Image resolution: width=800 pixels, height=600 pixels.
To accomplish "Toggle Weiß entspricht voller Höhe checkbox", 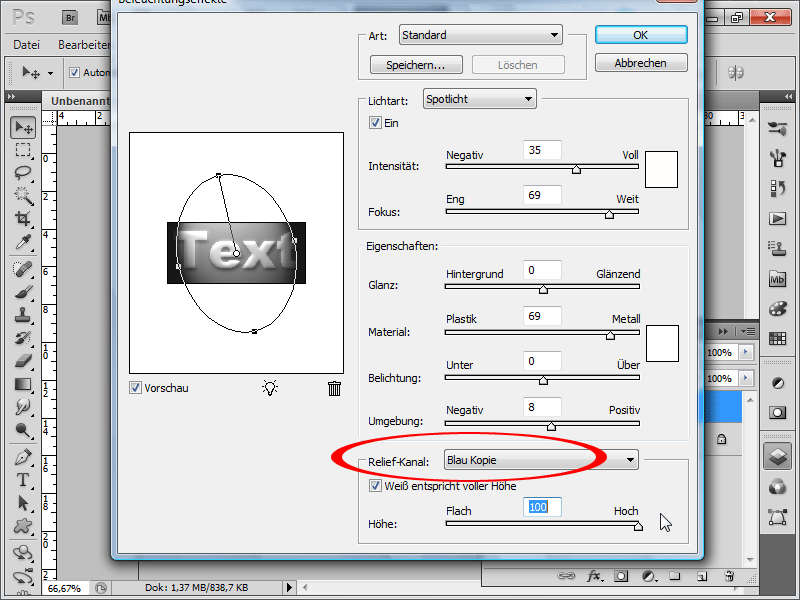I will [x=375, y=486].
